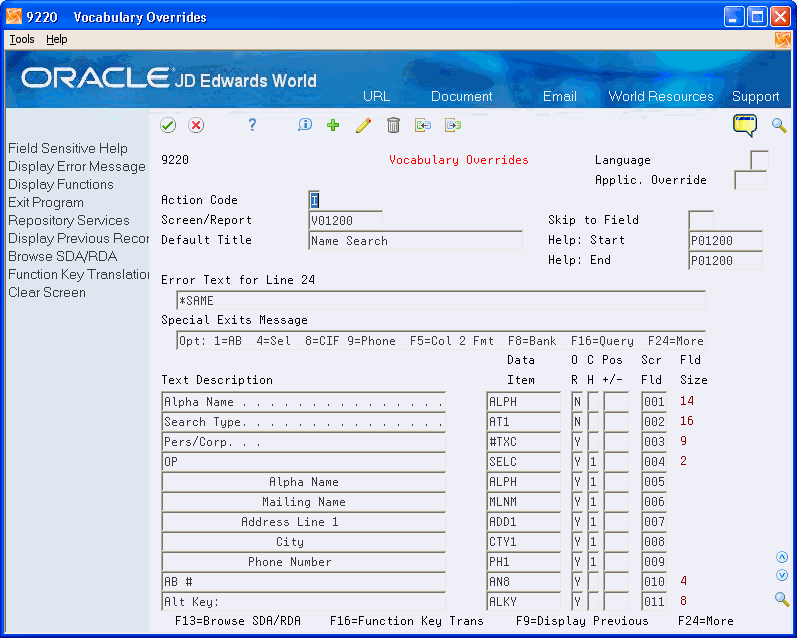Click the green checkmark OK icon
This screenshot has width=797, height=638.
click(x=168, y=125)
